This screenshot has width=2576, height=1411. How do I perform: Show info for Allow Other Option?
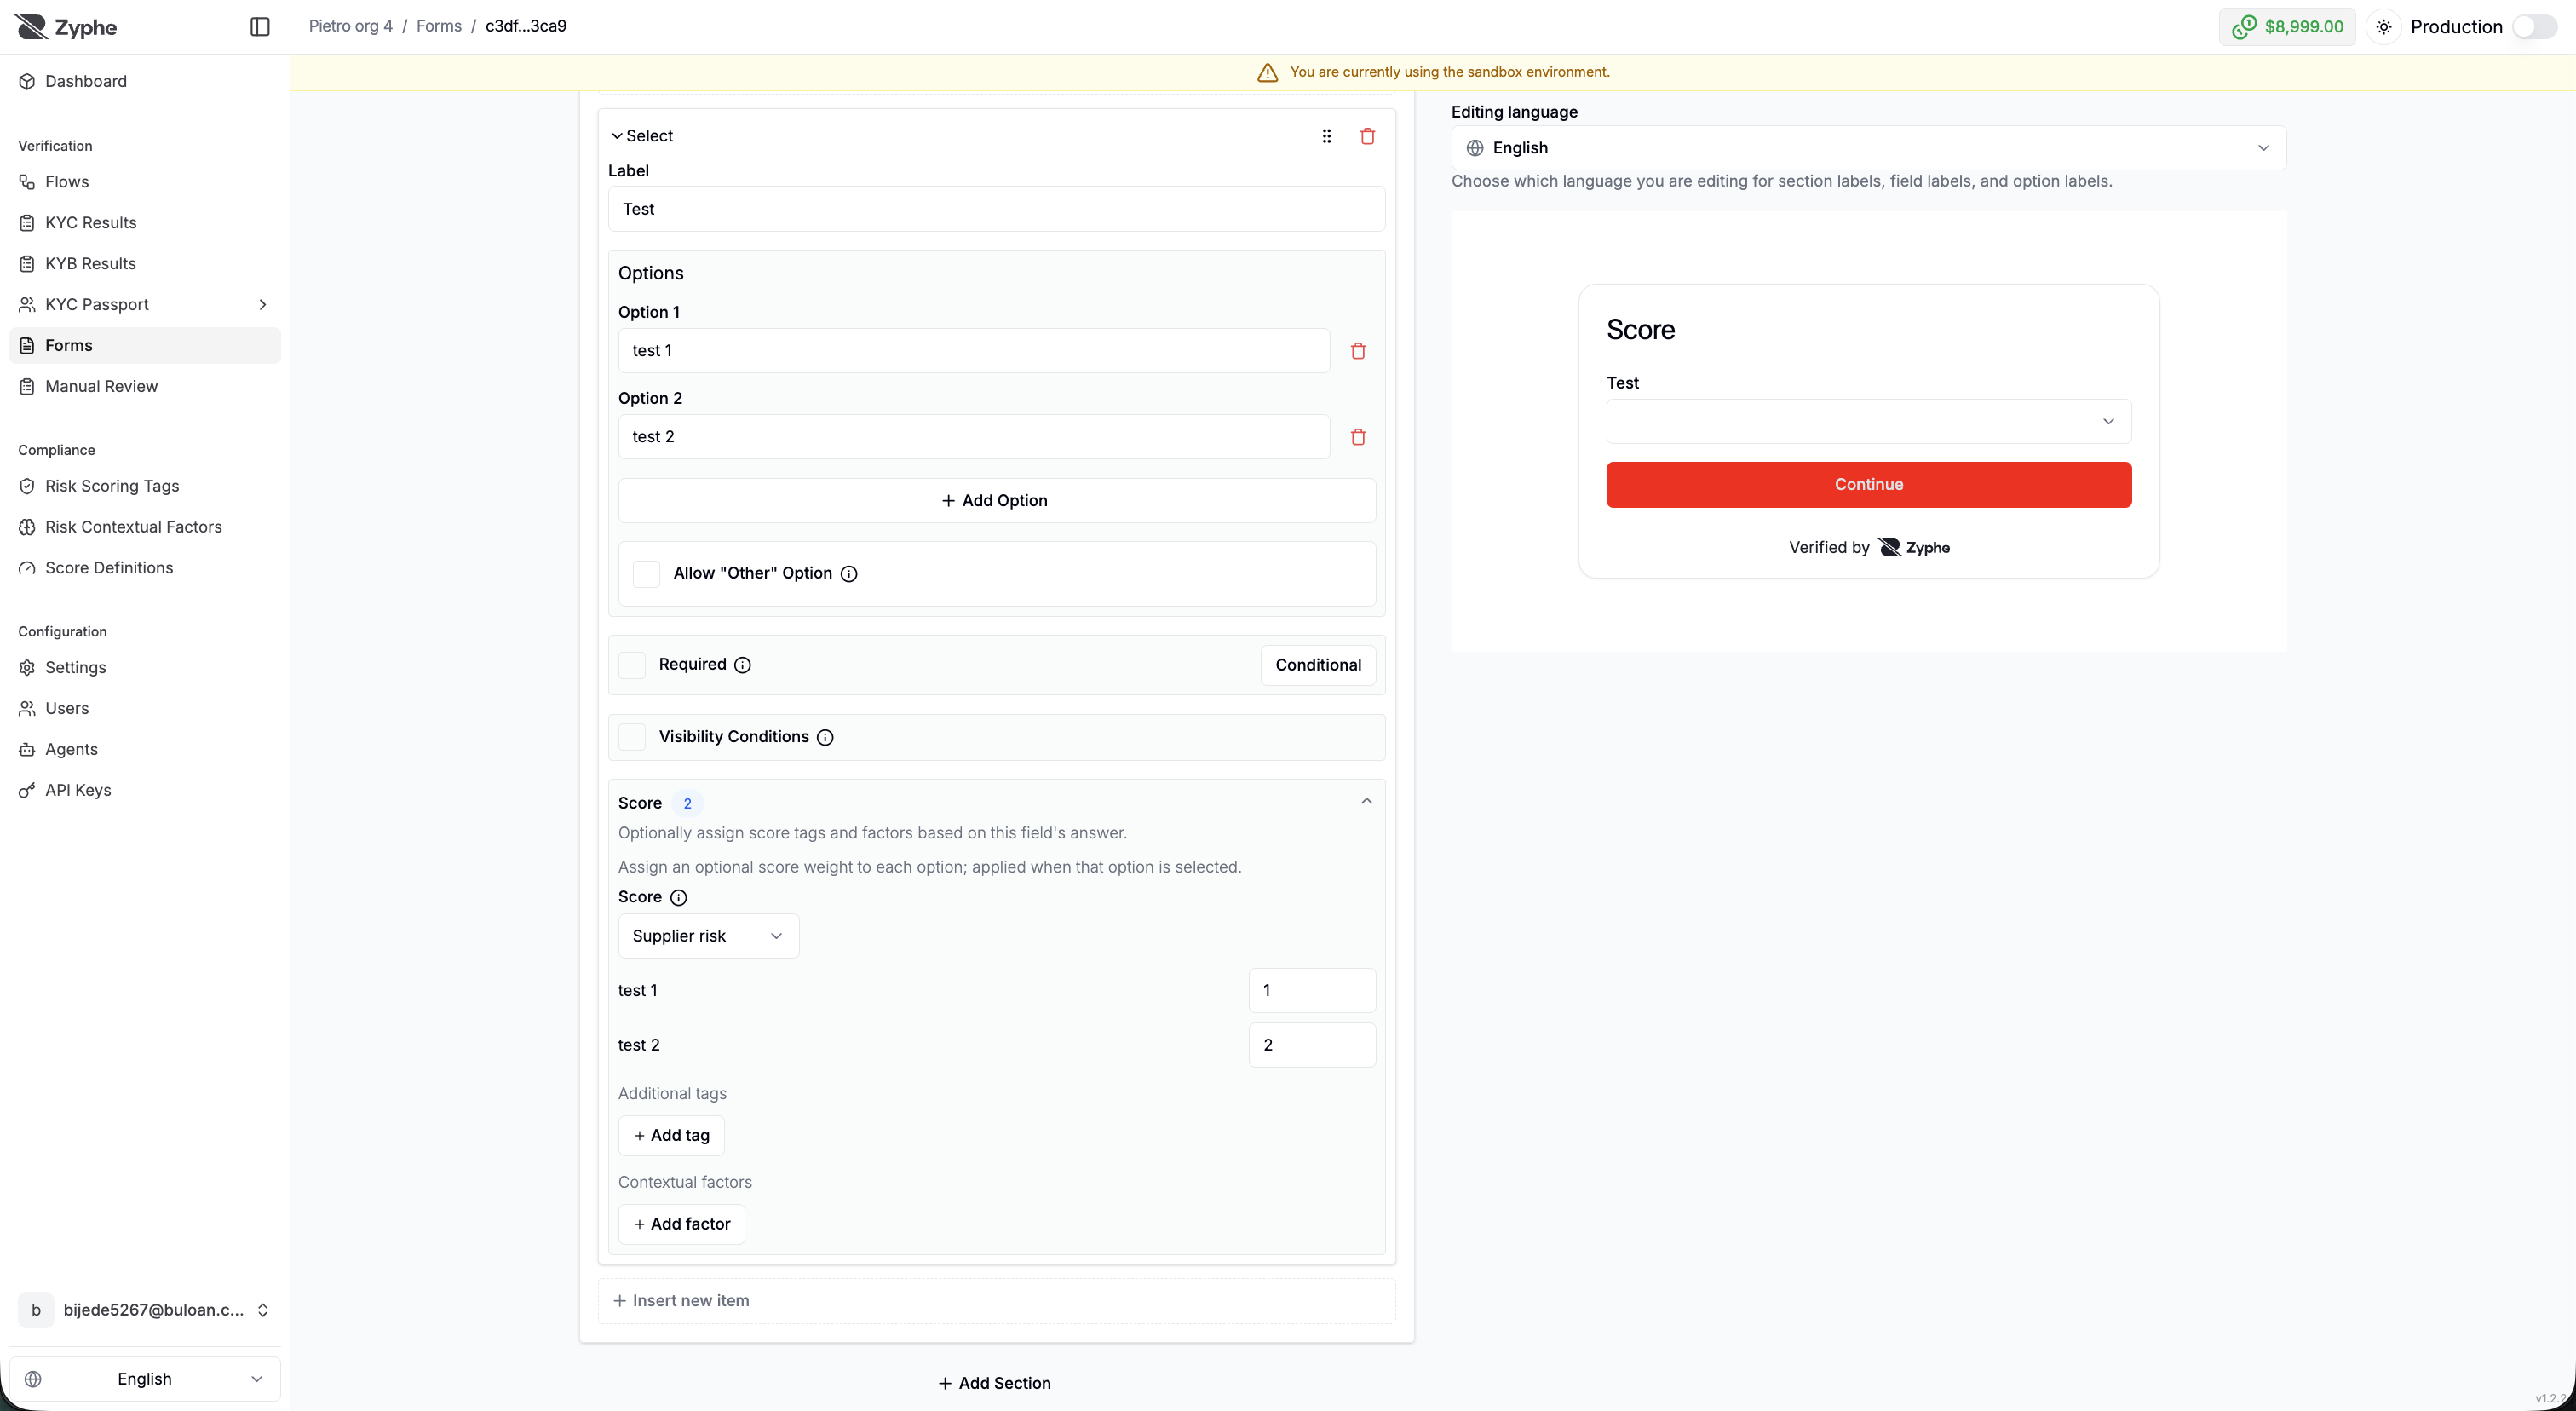[848, 574]
